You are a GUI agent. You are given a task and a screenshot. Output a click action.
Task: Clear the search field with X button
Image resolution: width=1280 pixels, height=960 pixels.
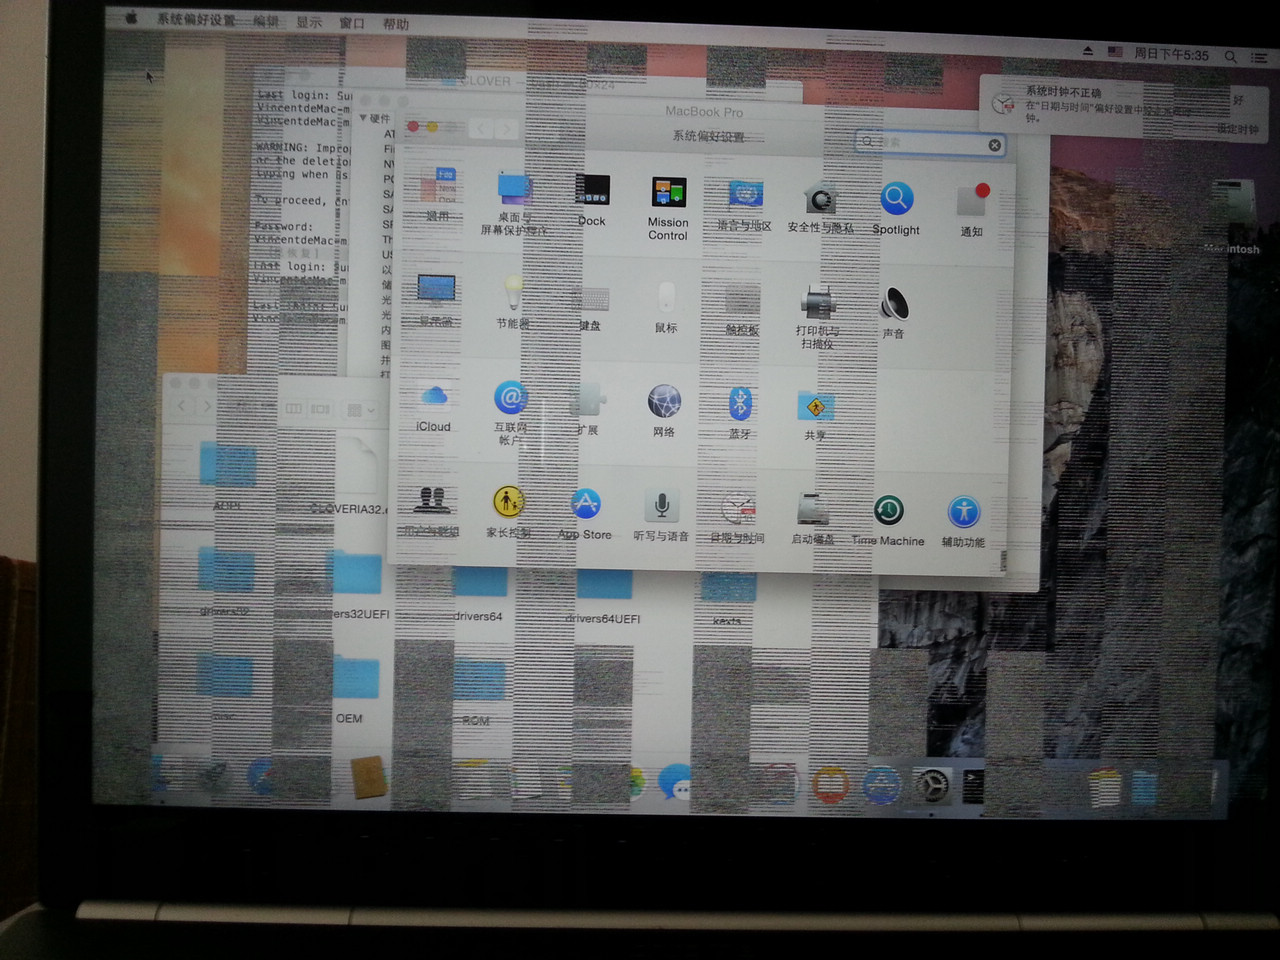coord(994,145)
